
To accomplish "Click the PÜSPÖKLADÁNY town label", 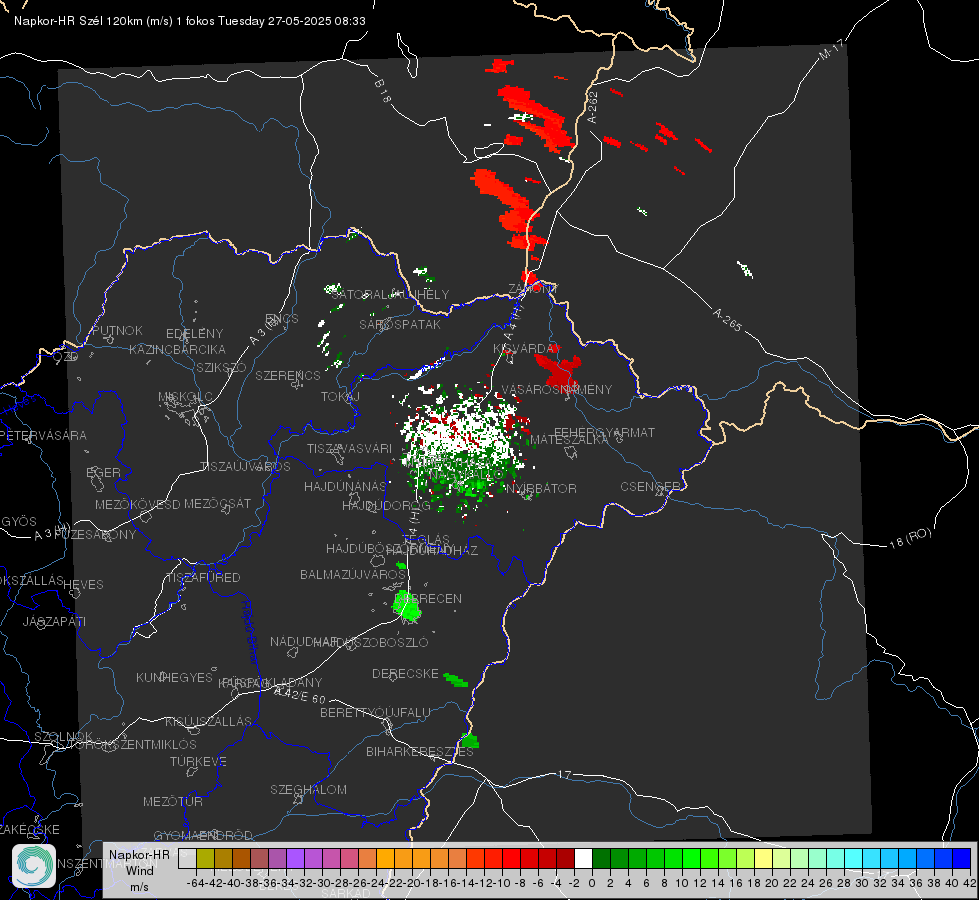I will pos(270,683).
